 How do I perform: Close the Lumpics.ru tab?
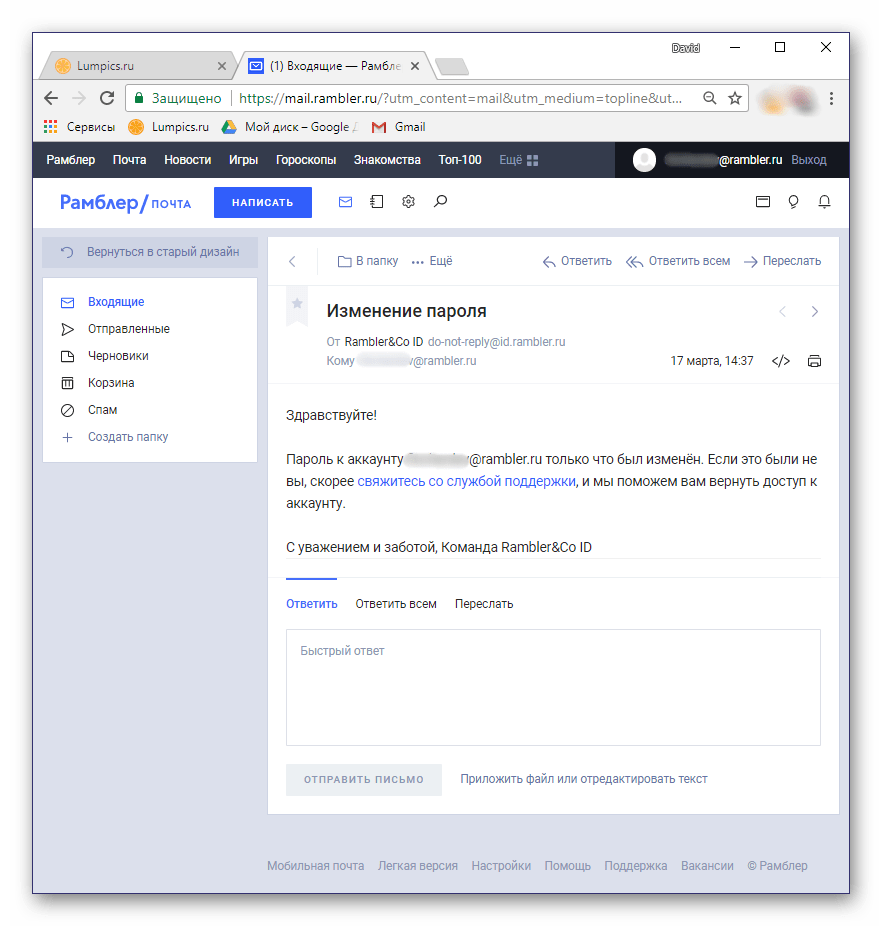click(222, 66)
